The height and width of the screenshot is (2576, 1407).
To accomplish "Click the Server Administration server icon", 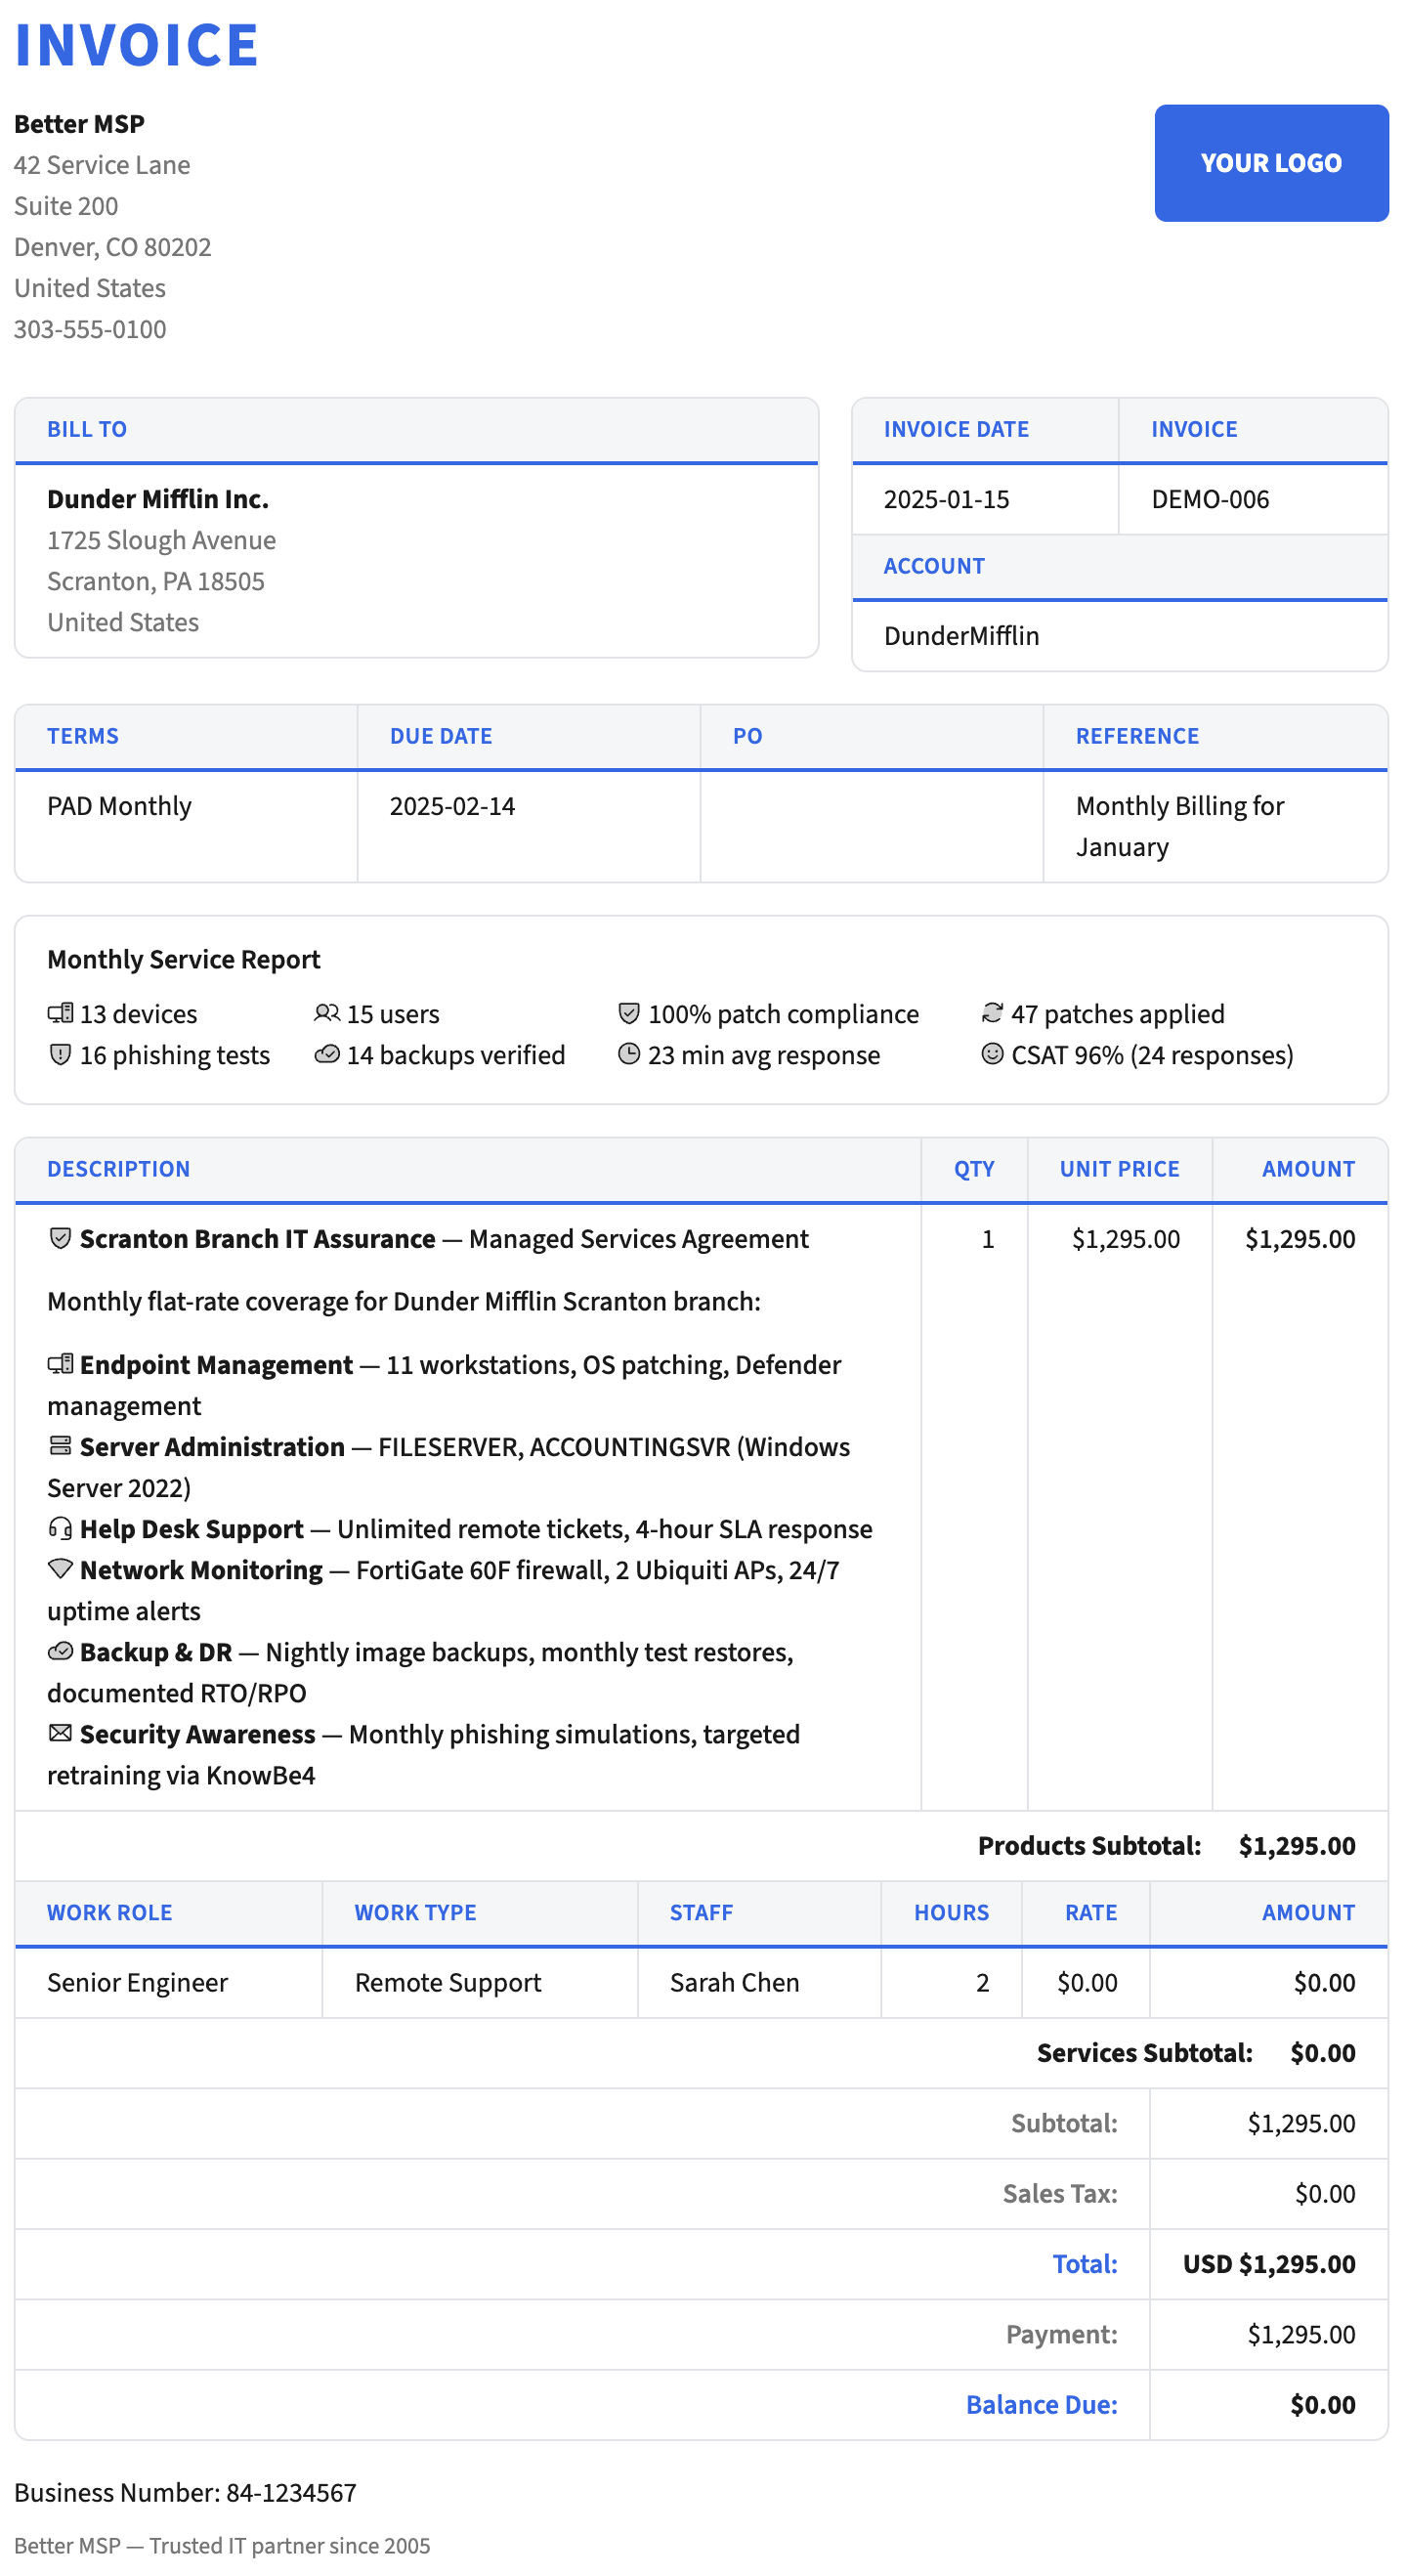I will coord(60,1446).
